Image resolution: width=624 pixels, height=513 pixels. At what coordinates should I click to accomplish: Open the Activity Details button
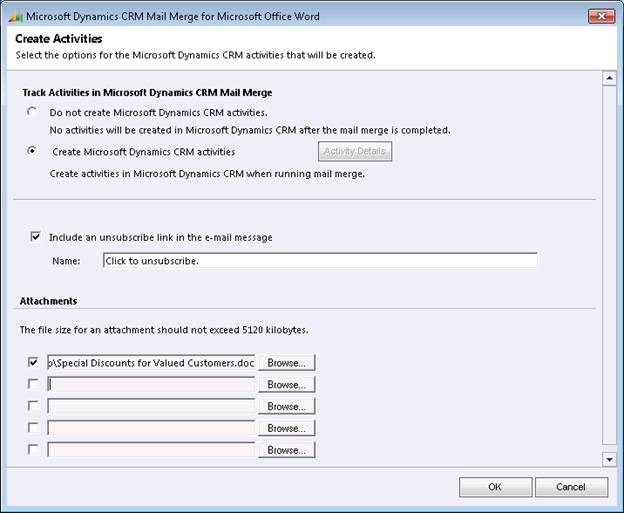[x=355, y=151]
